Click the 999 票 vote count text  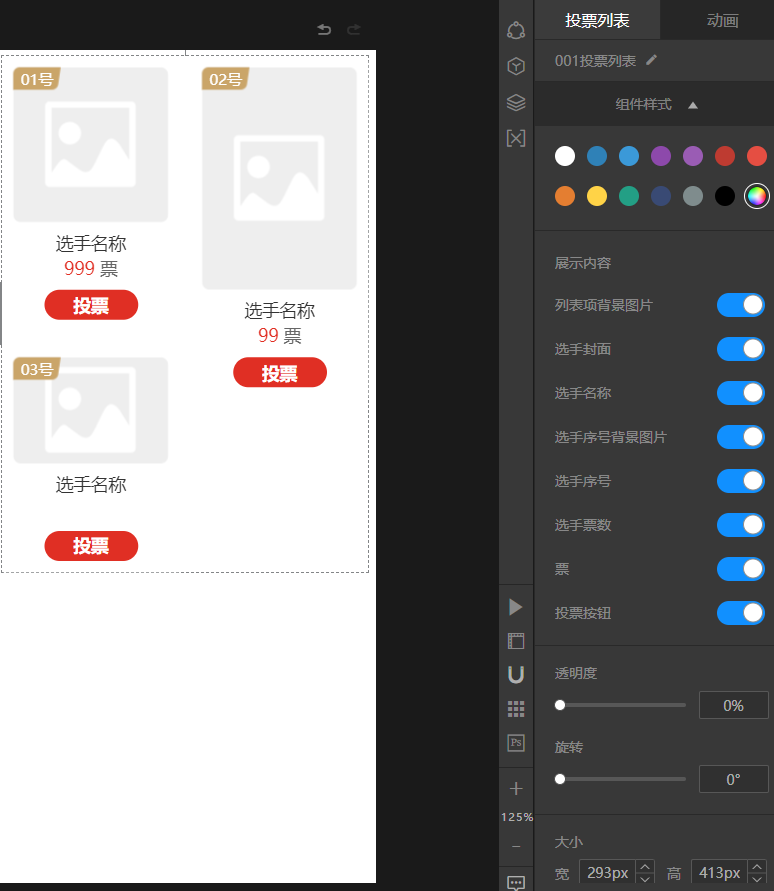click(x=91, y=268)
